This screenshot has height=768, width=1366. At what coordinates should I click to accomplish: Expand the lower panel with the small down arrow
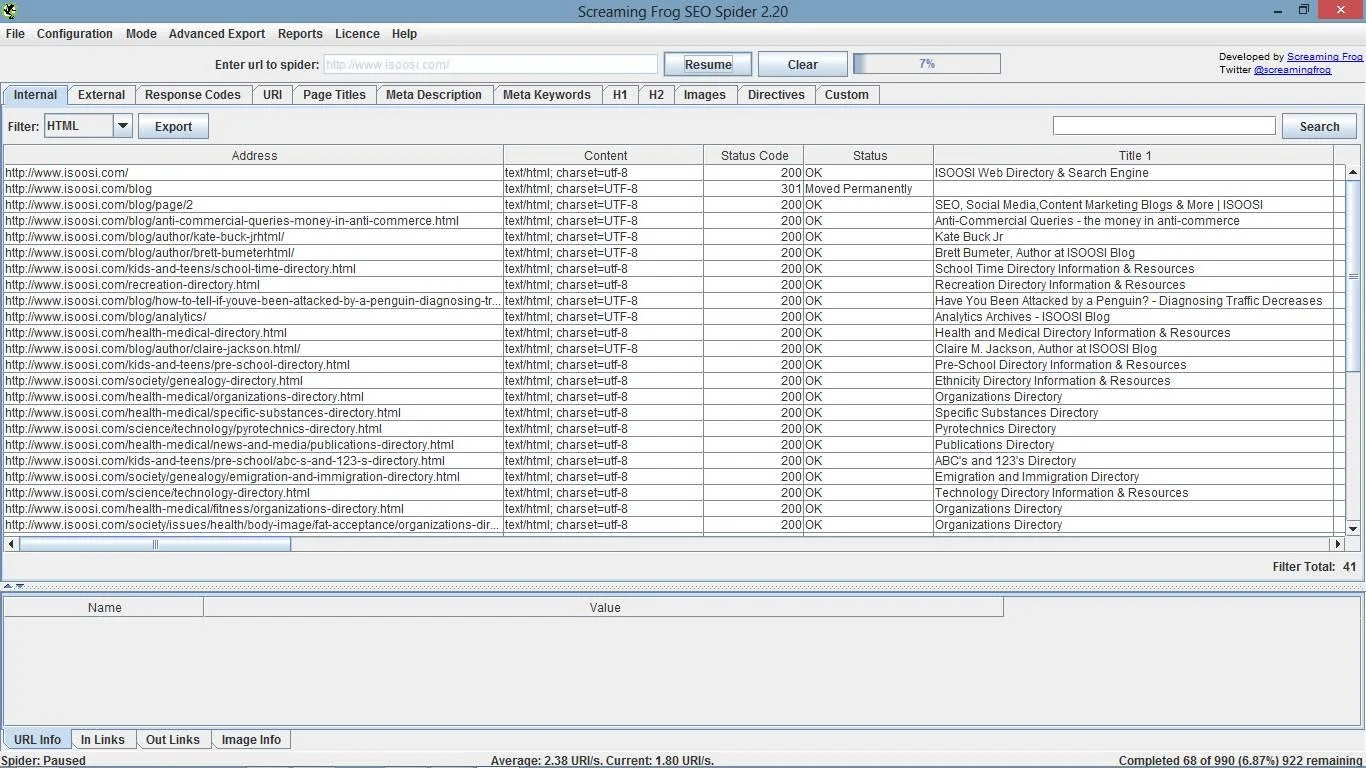click(x=20, y=586)
